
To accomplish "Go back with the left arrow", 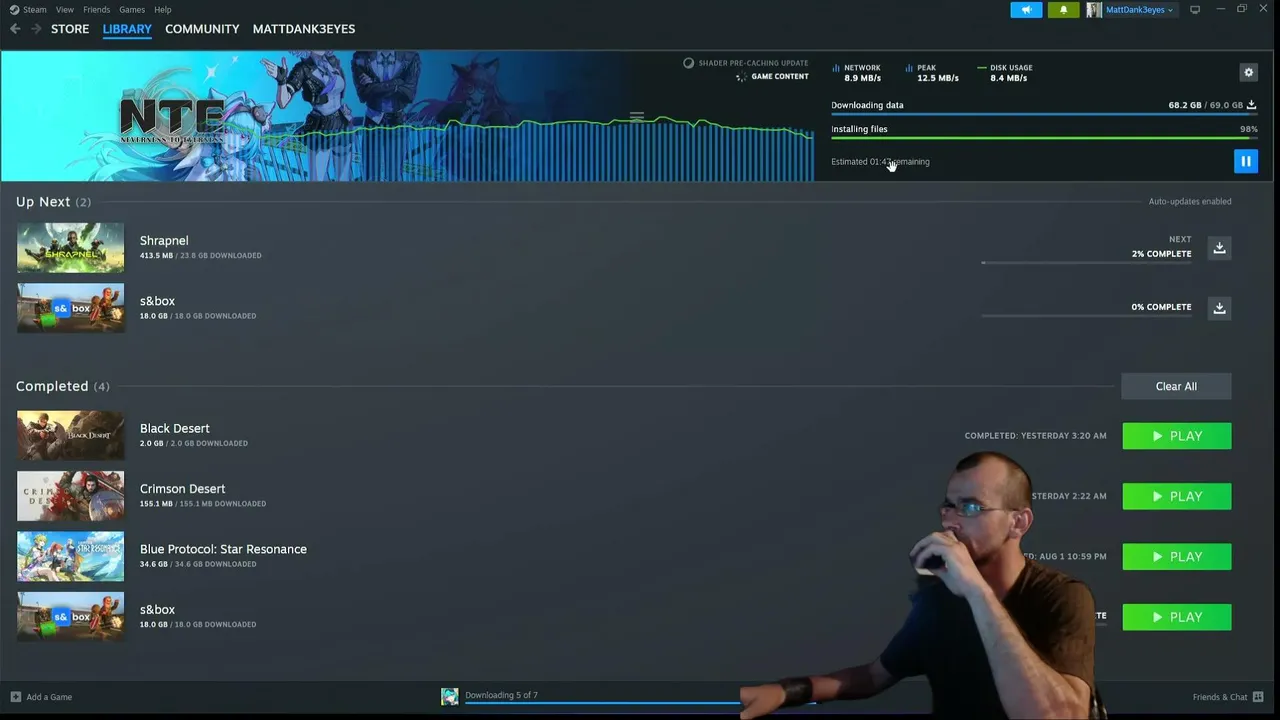I will point(15,29).
